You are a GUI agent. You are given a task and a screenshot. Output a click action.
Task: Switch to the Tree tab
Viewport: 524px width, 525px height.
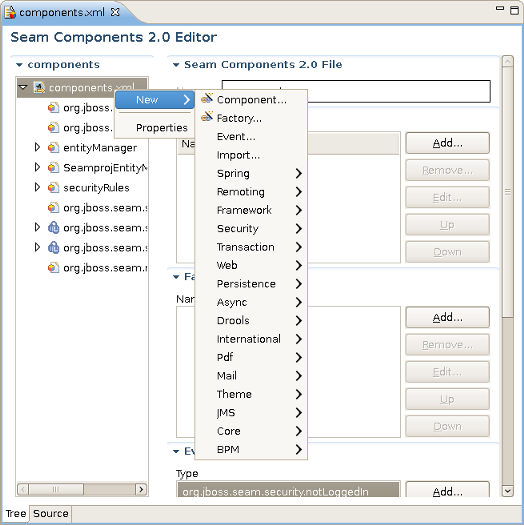click(x=16, y=514)
